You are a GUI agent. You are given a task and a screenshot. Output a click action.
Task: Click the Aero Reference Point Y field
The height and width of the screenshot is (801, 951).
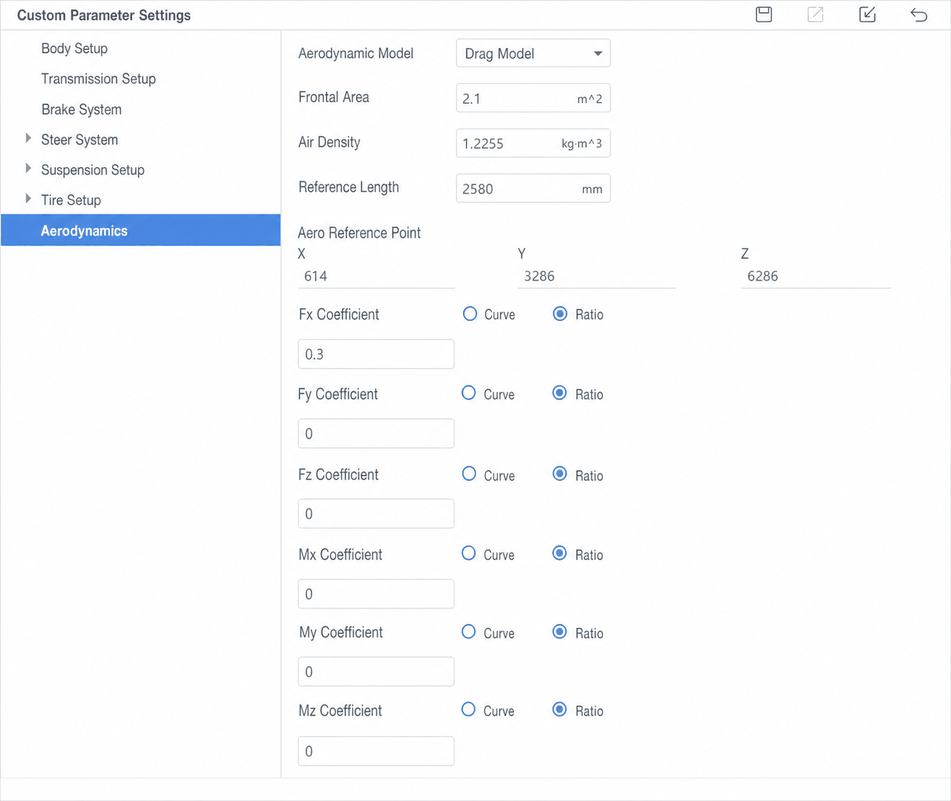click(597, 276)
